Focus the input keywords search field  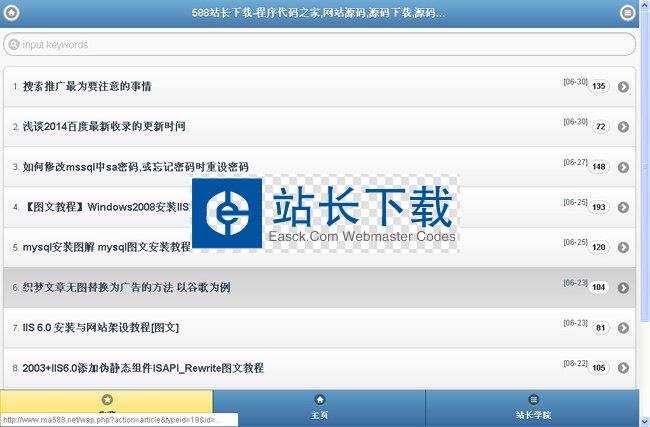[x=319, y=44]
